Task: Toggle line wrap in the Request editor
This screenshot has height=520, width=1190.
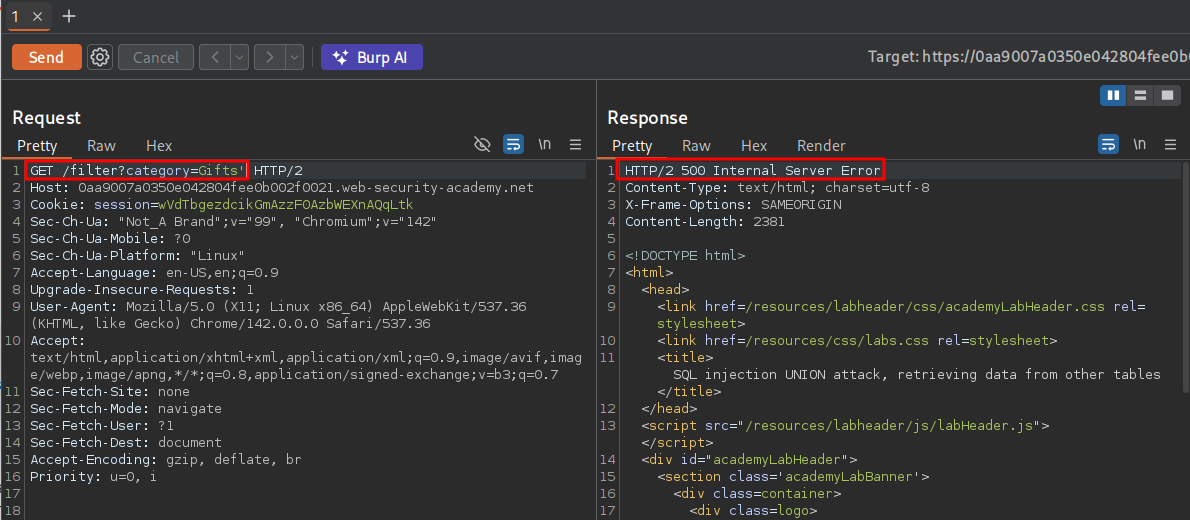Action: [x=513, y=145]
